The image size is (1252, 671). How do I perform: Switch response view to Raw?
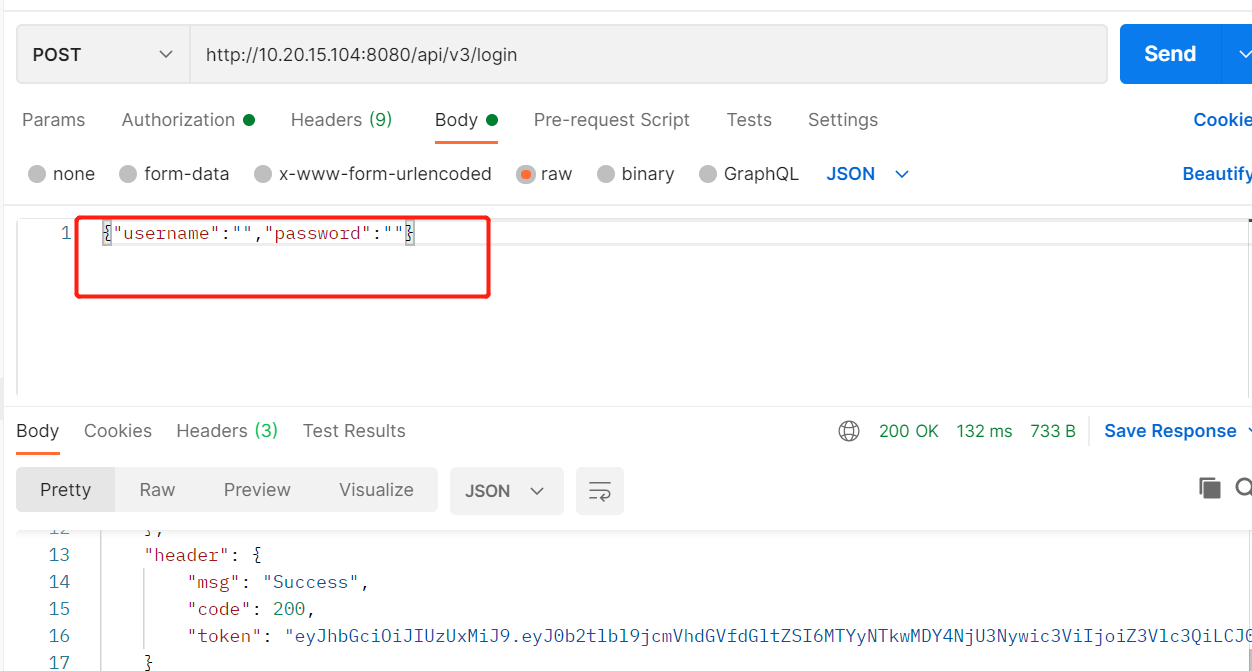(x=157, y=490)
